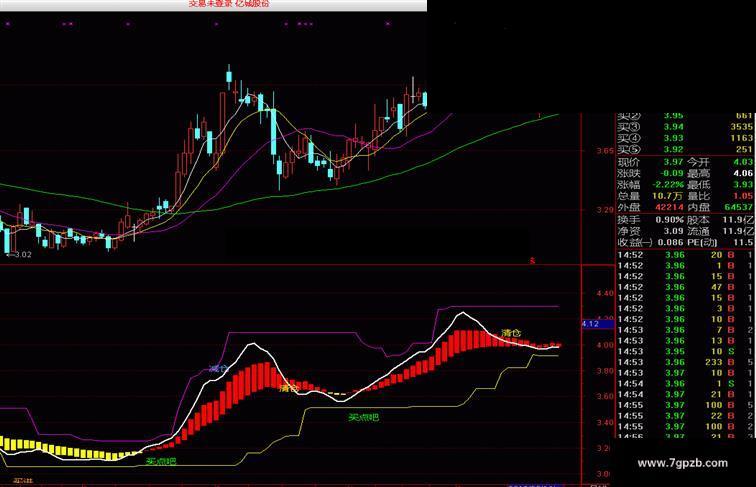756x487 pixels.
Task: Click the 3.65 price axis label
Action: point(605,150)
